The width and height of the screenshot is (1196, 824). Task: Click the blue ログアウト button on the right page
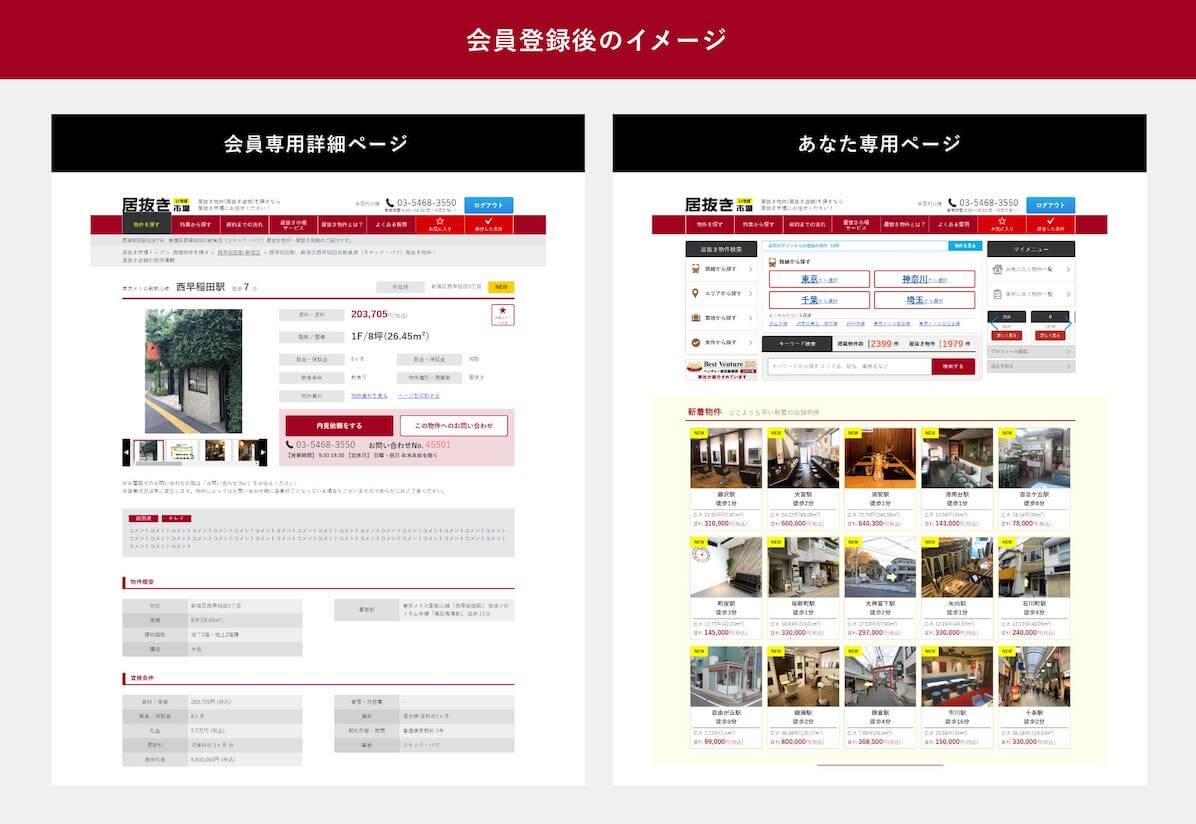(x=1050, y=205)
